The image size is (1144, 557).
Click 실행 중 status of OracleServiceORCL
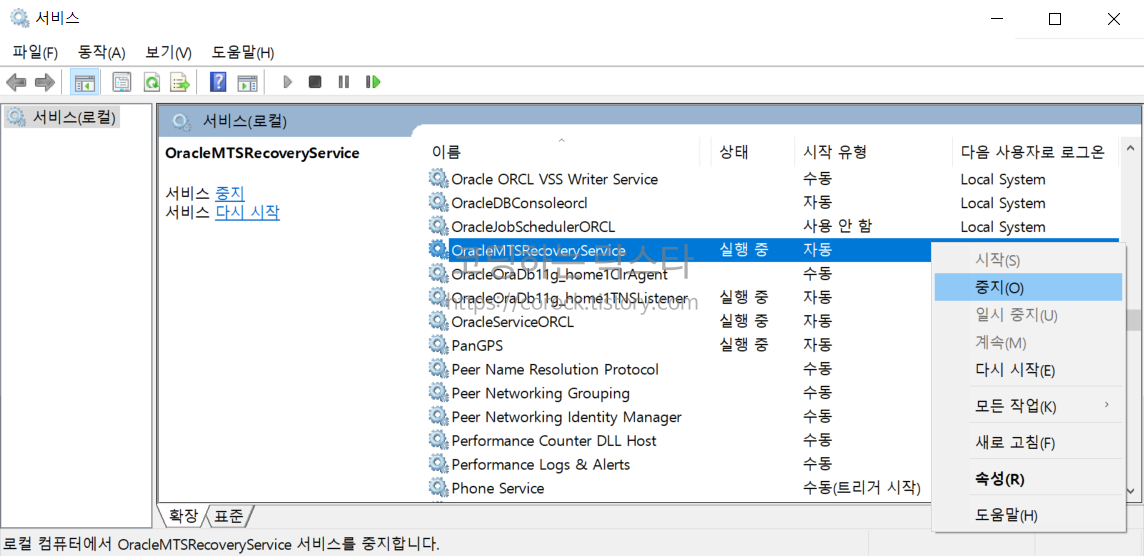(743, 321)
